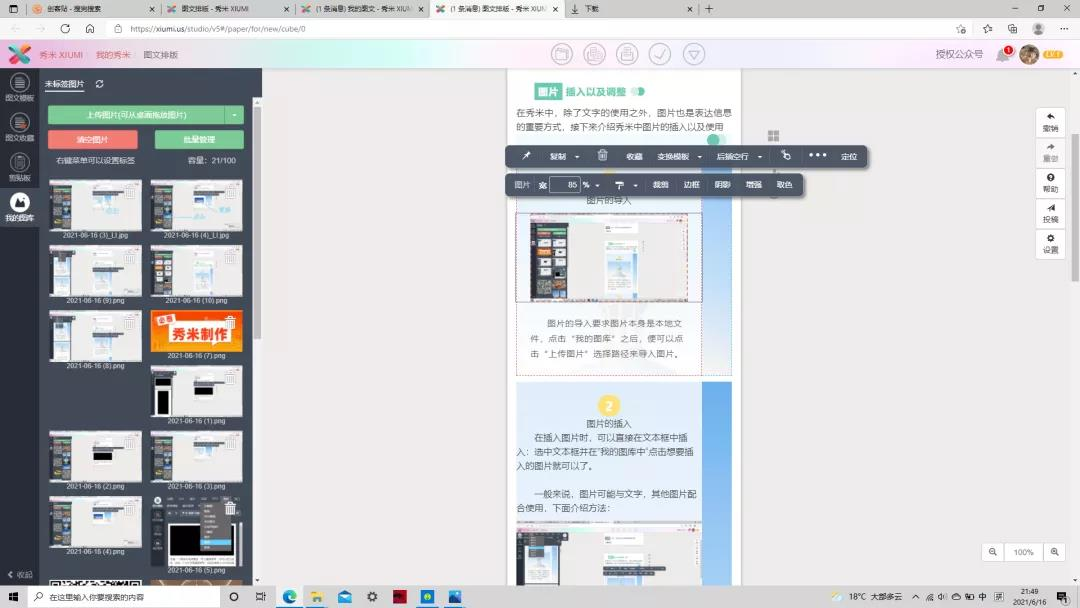Click 授权公众号 link
This screenshot has width=1080, height=608.
pos(959,54)
